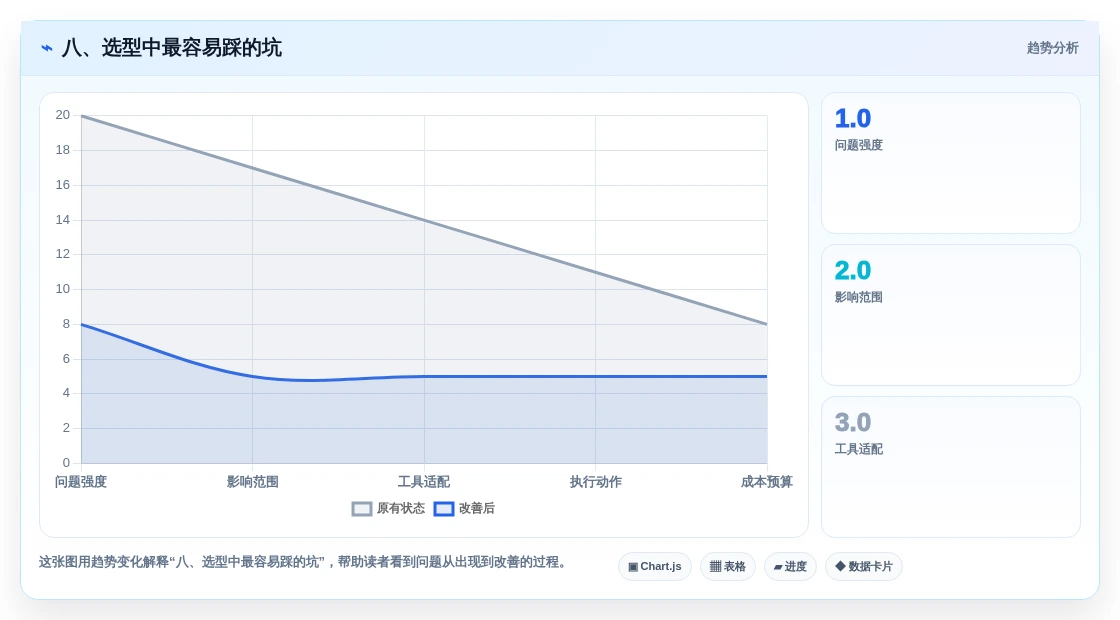The height and width of the screenshot is (620, 1120).
Task: Click the grid icon in 表格 tag
Action: [x=715, y=566]
